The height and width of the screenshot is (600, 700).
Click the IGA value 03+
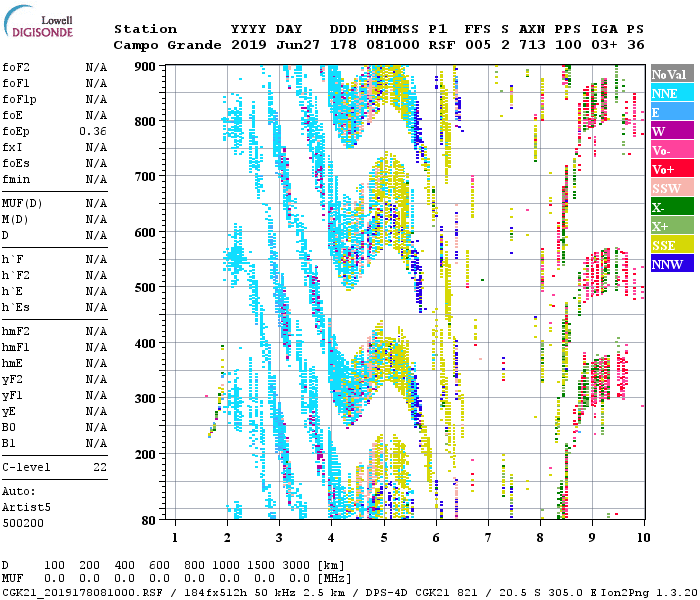click(x=604, y=45)
